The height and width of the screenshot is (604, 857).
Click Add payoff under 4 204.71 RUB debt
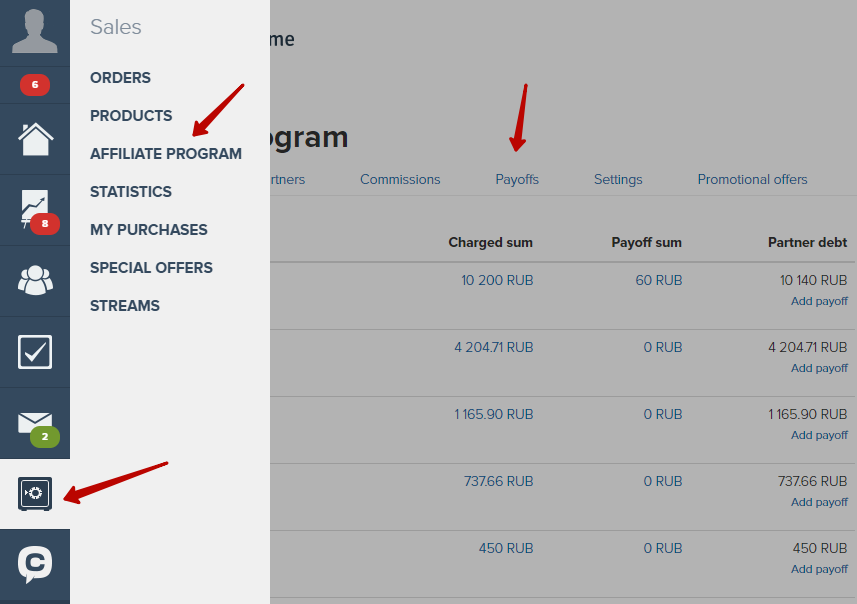tap(819, 368)
